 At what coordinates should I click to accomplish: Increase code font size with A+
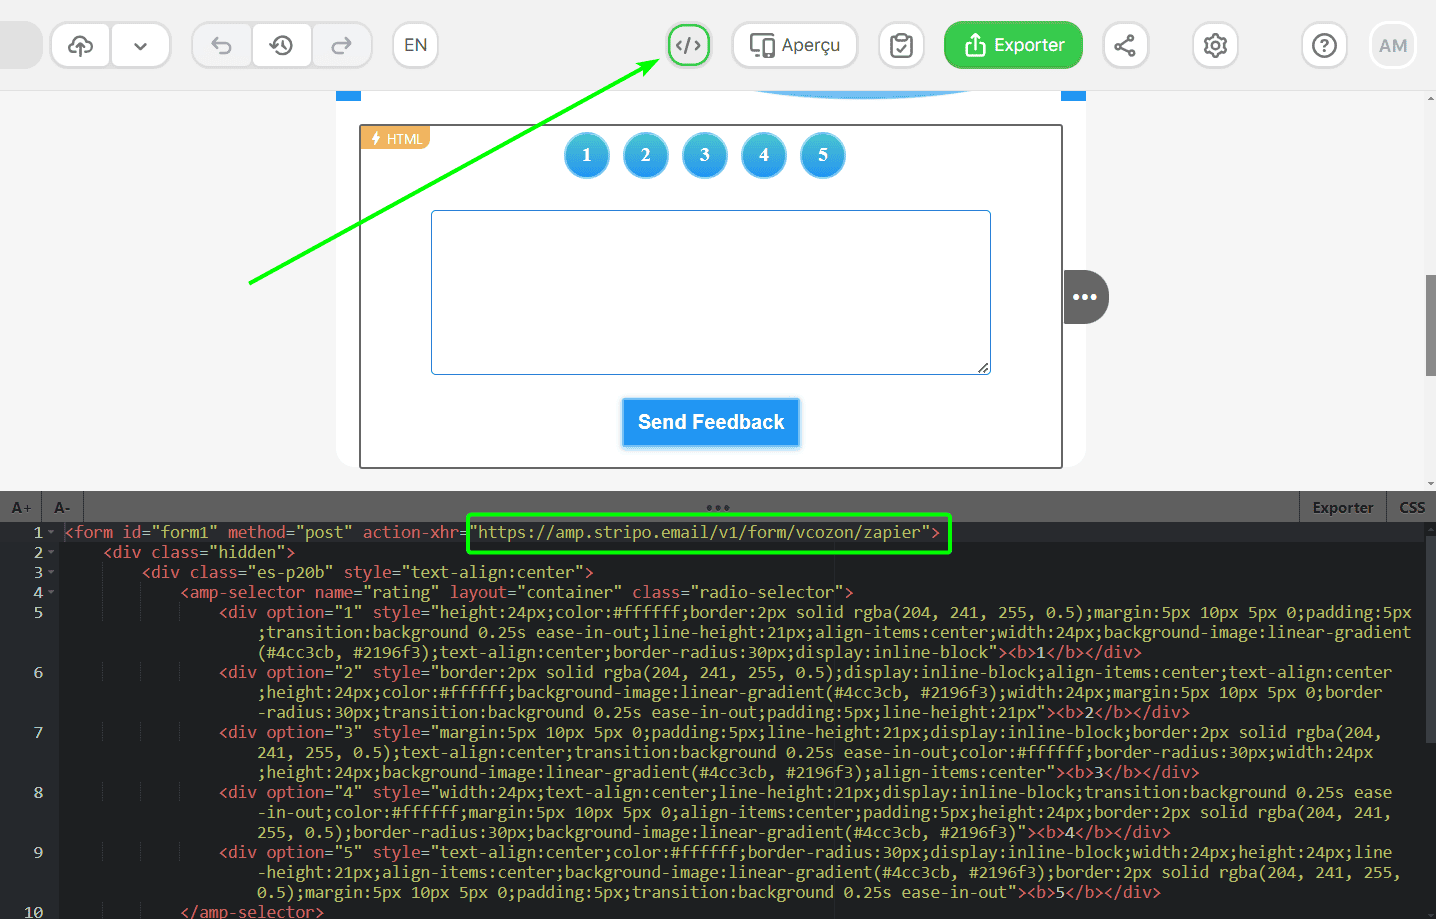pyautogui.click(x=21, y=507)
